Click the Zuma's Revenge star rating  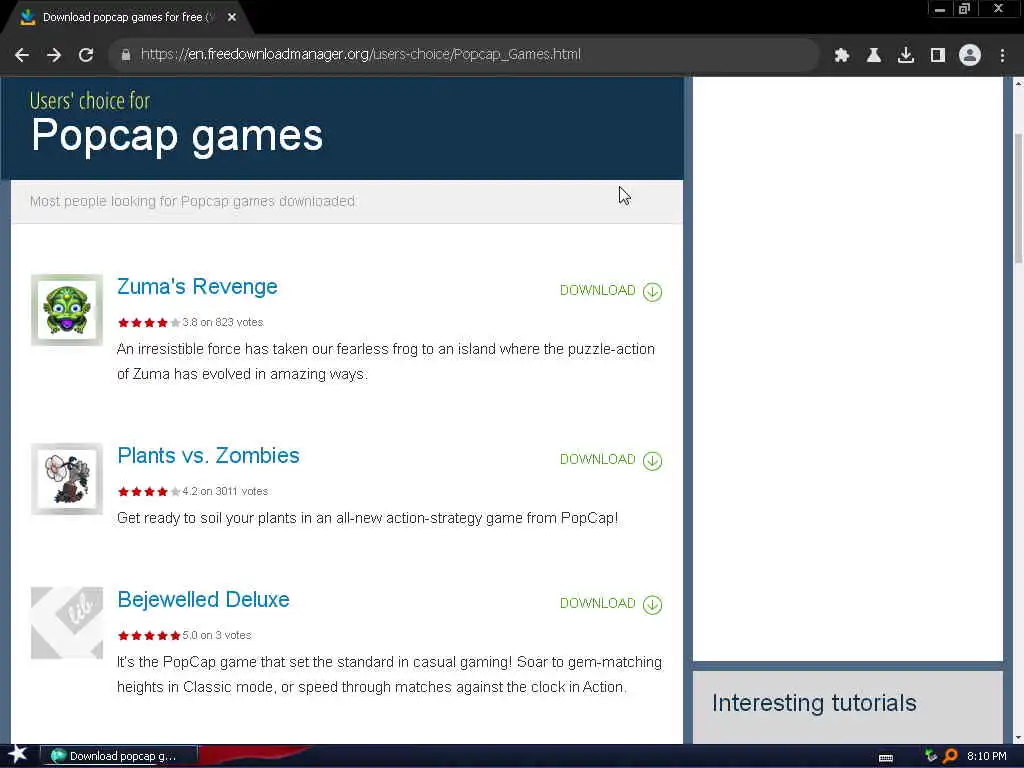coord(149,323)
